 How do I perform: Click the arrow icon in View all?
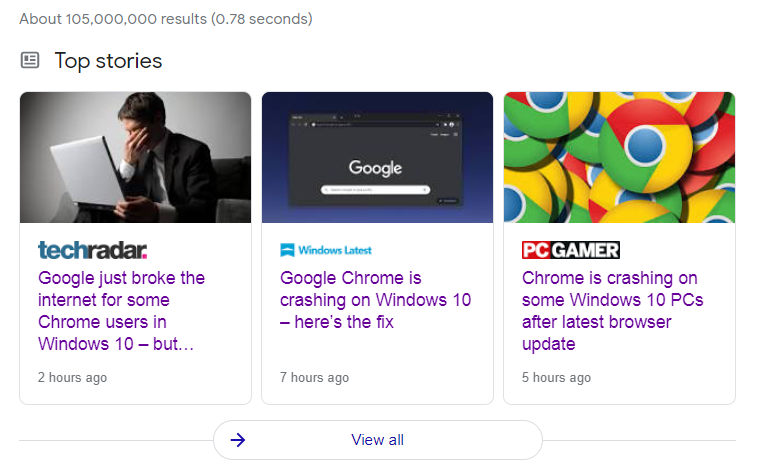click(x=238, y=440)
